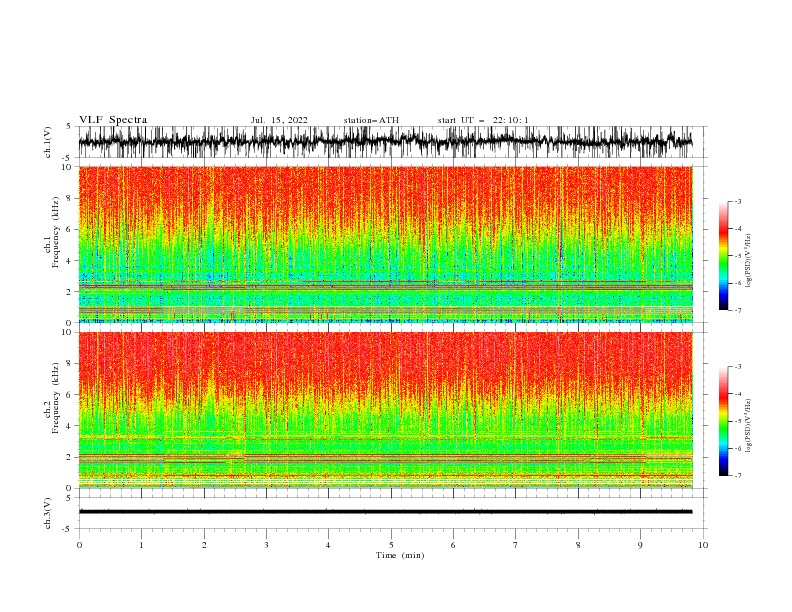Click the lower color bar 'log(PSD)(V²/Hz)' label
This screenshot has height=612, width=792.
[x=749, y=426]
